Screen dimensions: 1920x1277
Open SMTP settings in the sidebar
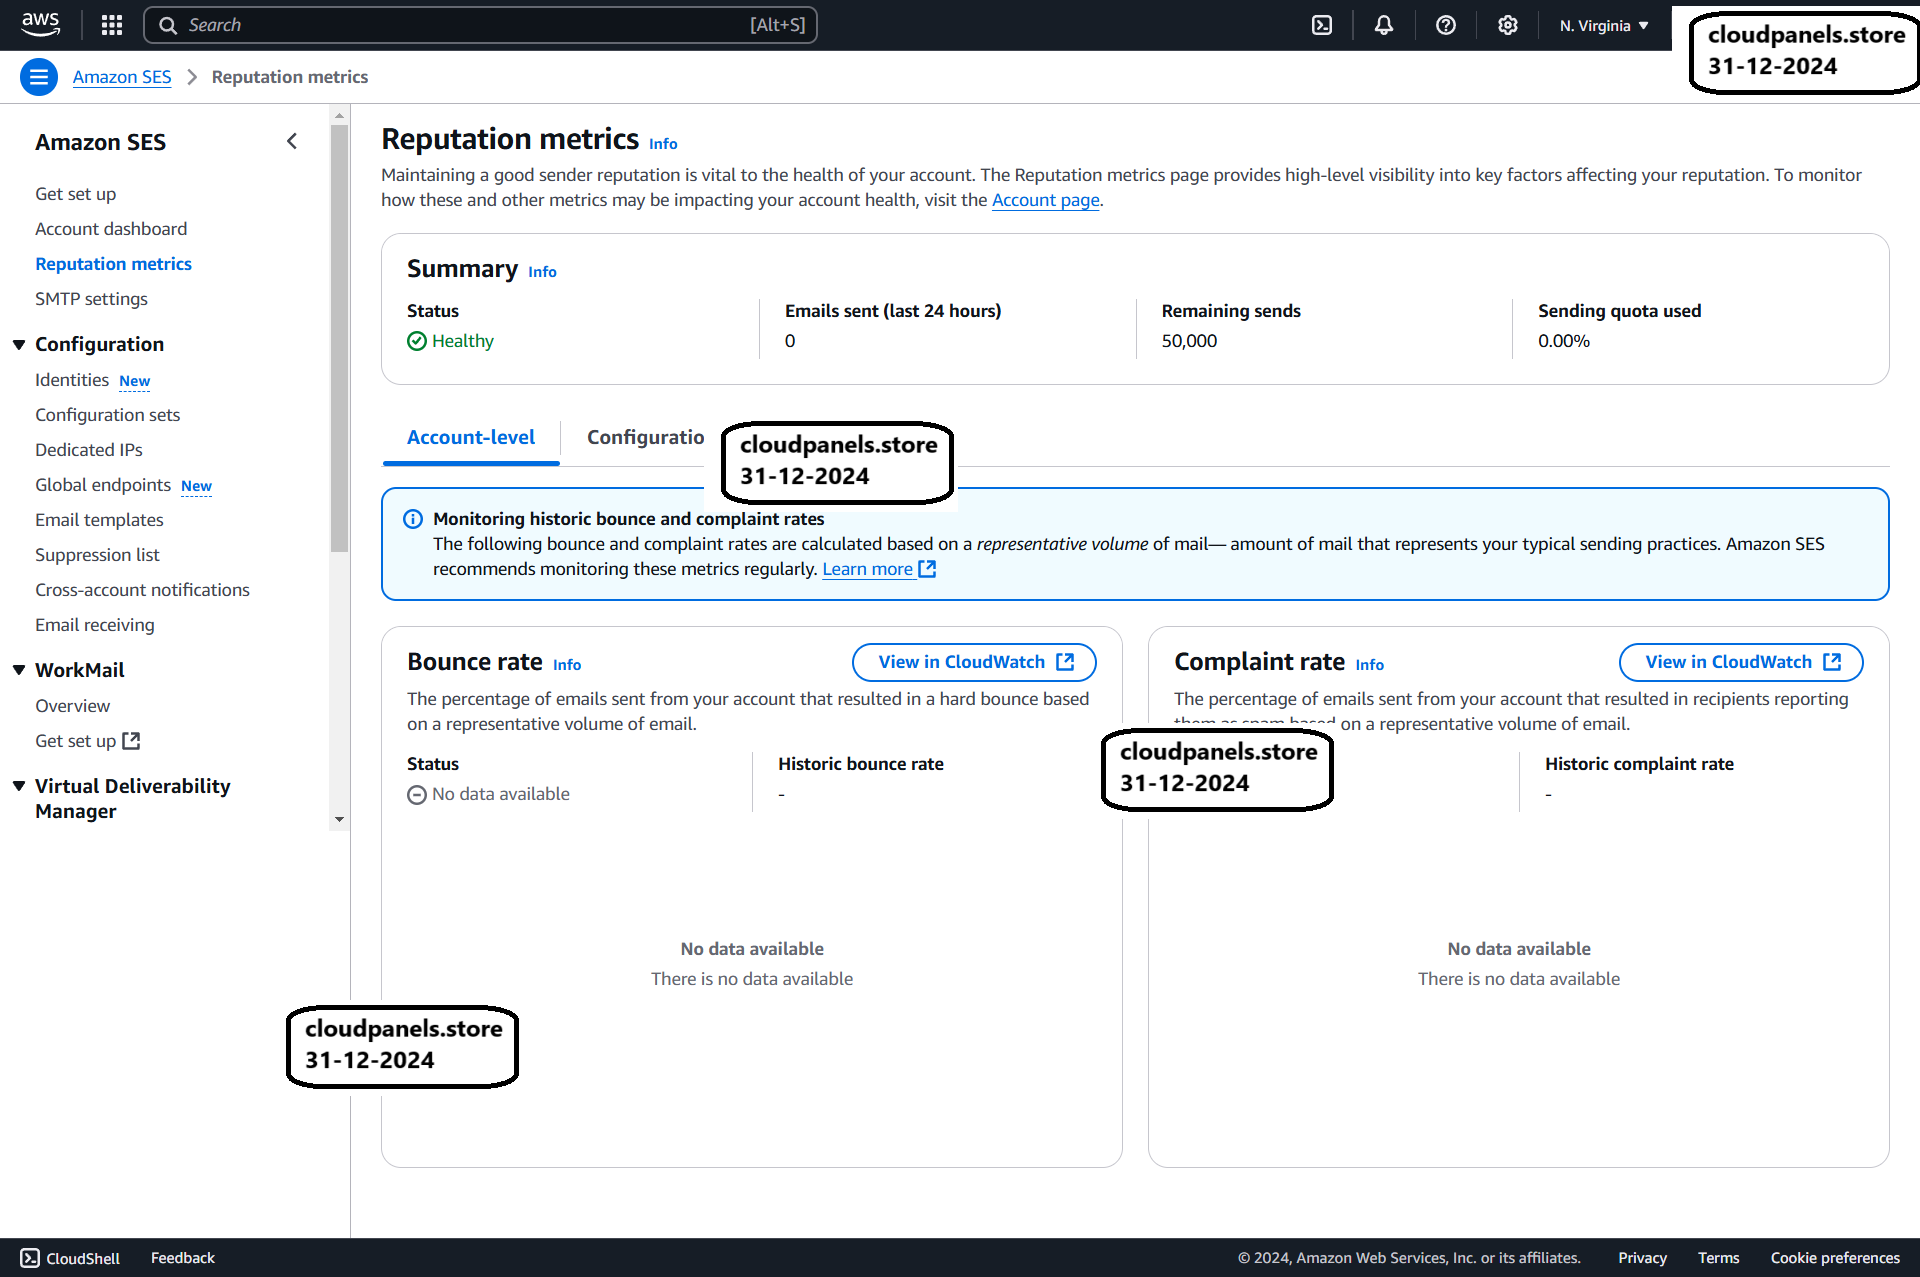pos(91,299)
